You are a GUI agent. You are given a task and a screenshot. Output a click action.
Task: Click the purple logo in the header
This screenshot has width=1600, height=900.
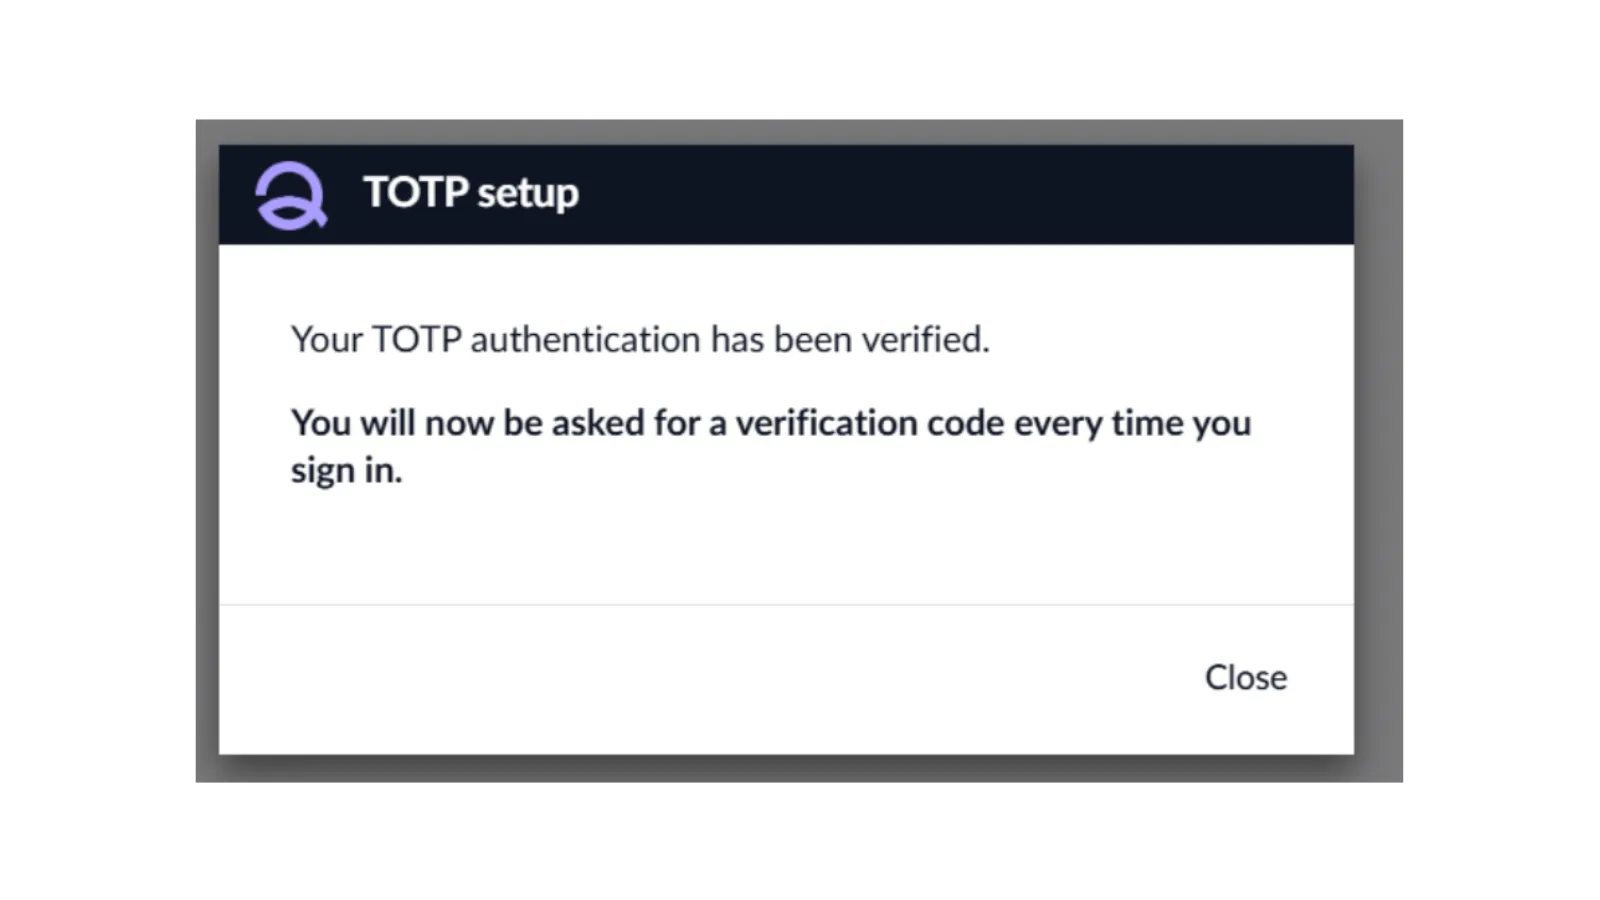[290, 195]
